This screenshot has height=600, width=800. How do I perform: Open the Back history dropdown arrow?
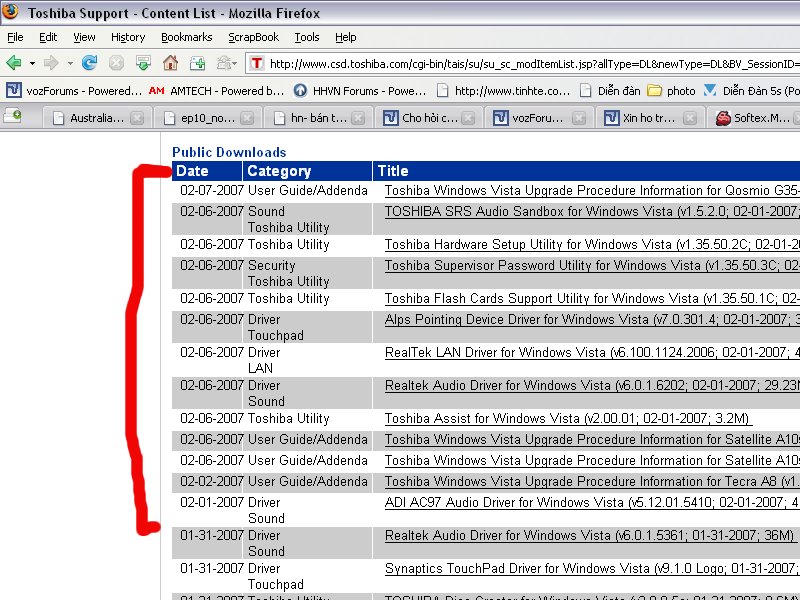(x=32, y=64)
